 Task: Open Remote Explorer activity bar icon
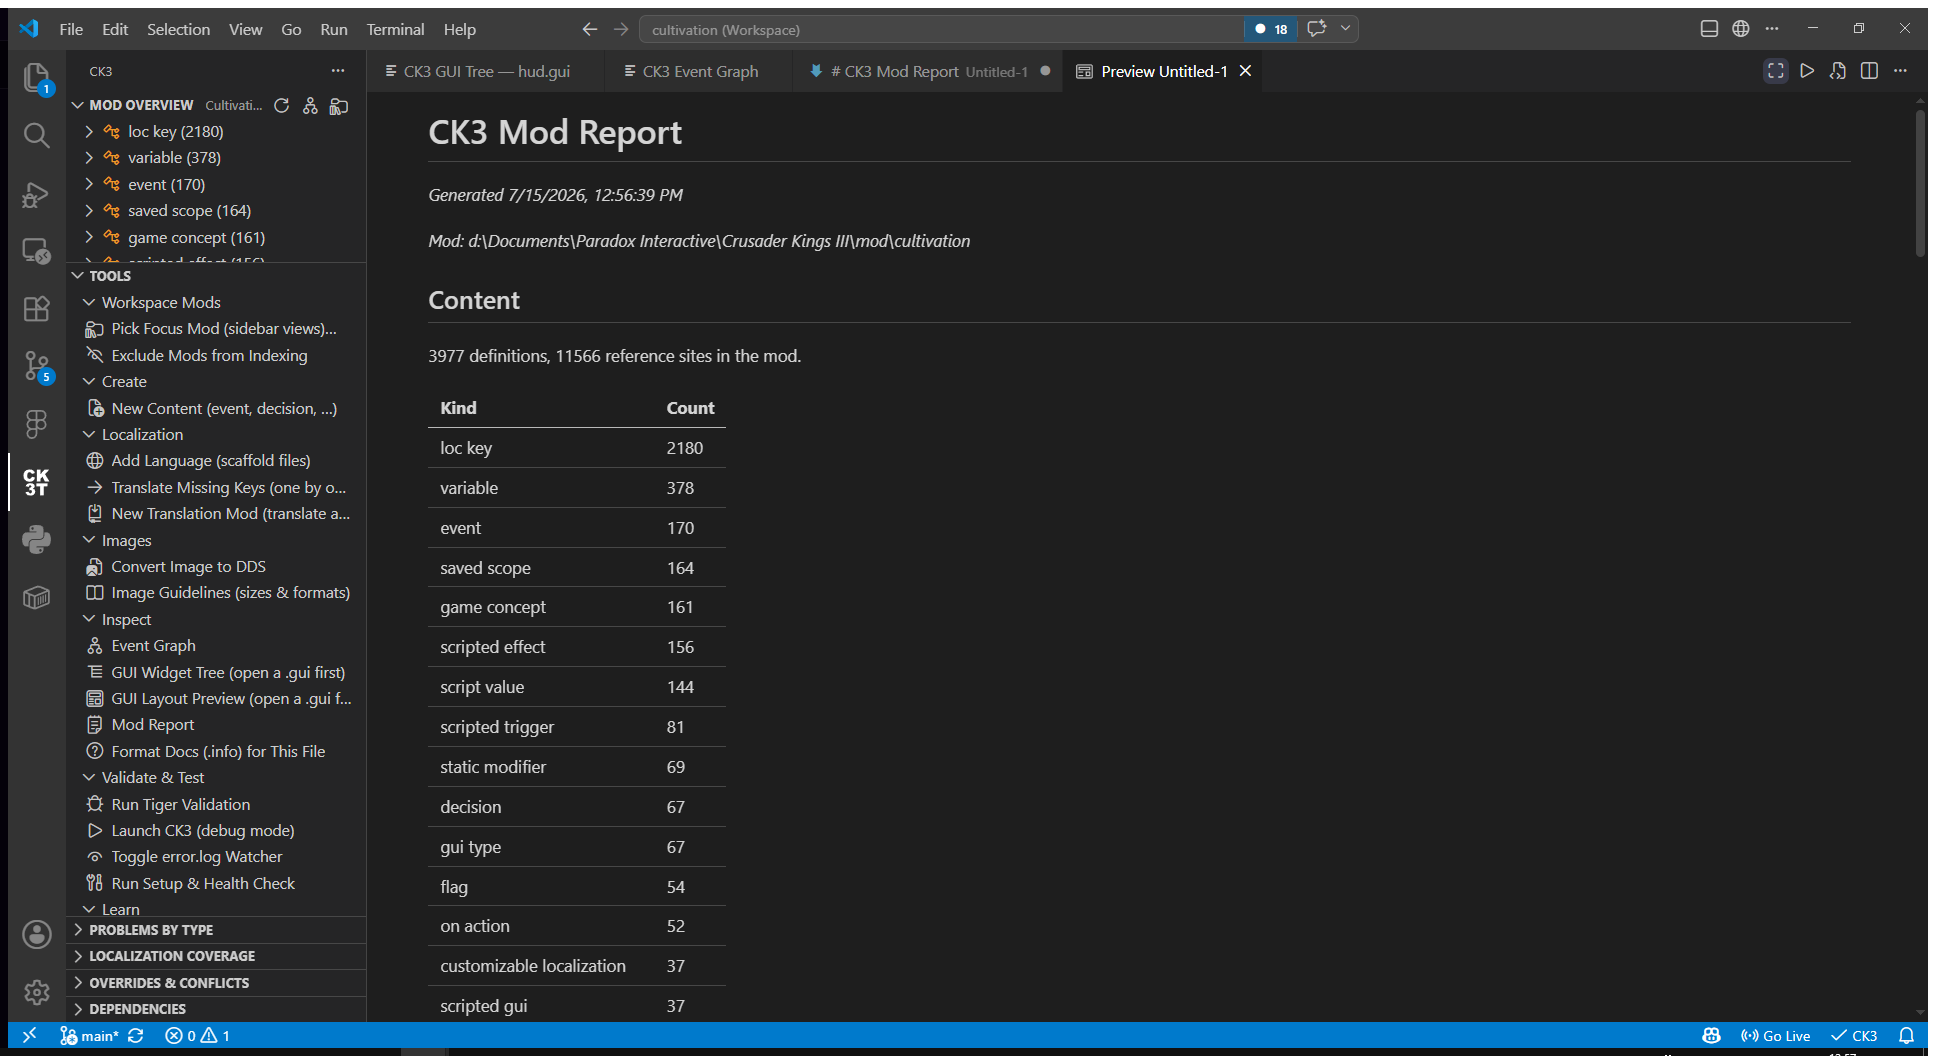point(36,251)
